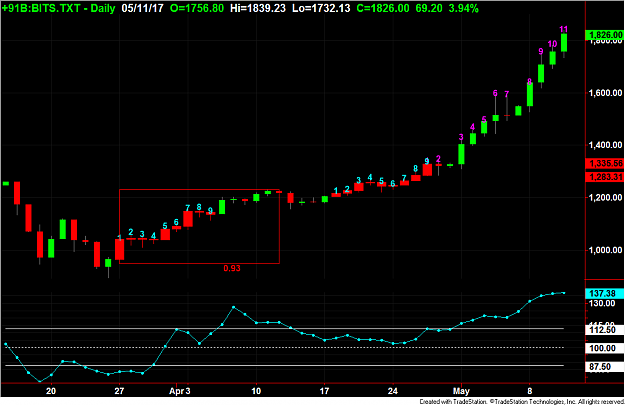The width and height of the screenshot is (625, 405).
Task: Click the magenta count number 6
Action: [x=495, y=93]
